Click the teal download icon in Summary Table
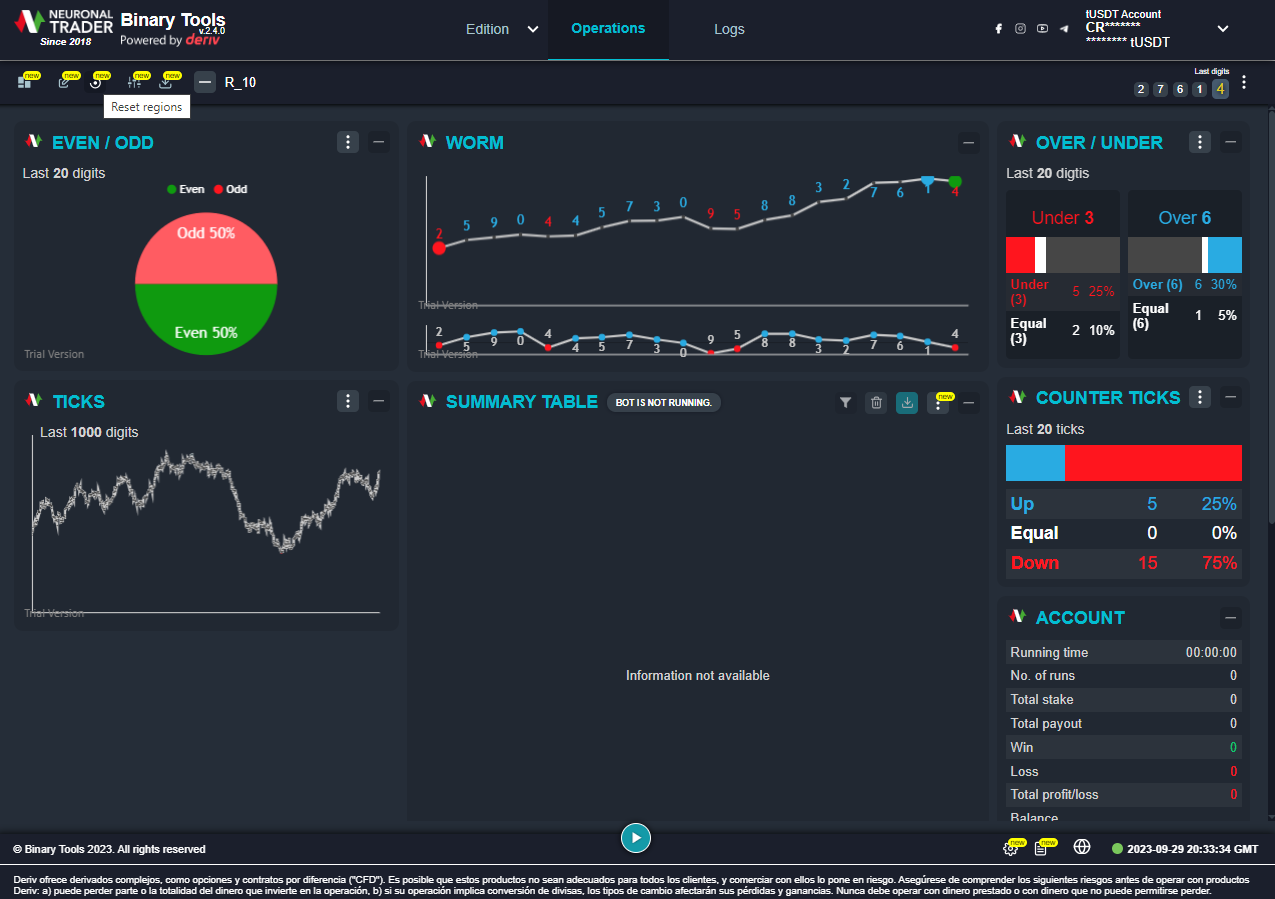Viewport: 1275px width, 899px height. coord(907,402)
